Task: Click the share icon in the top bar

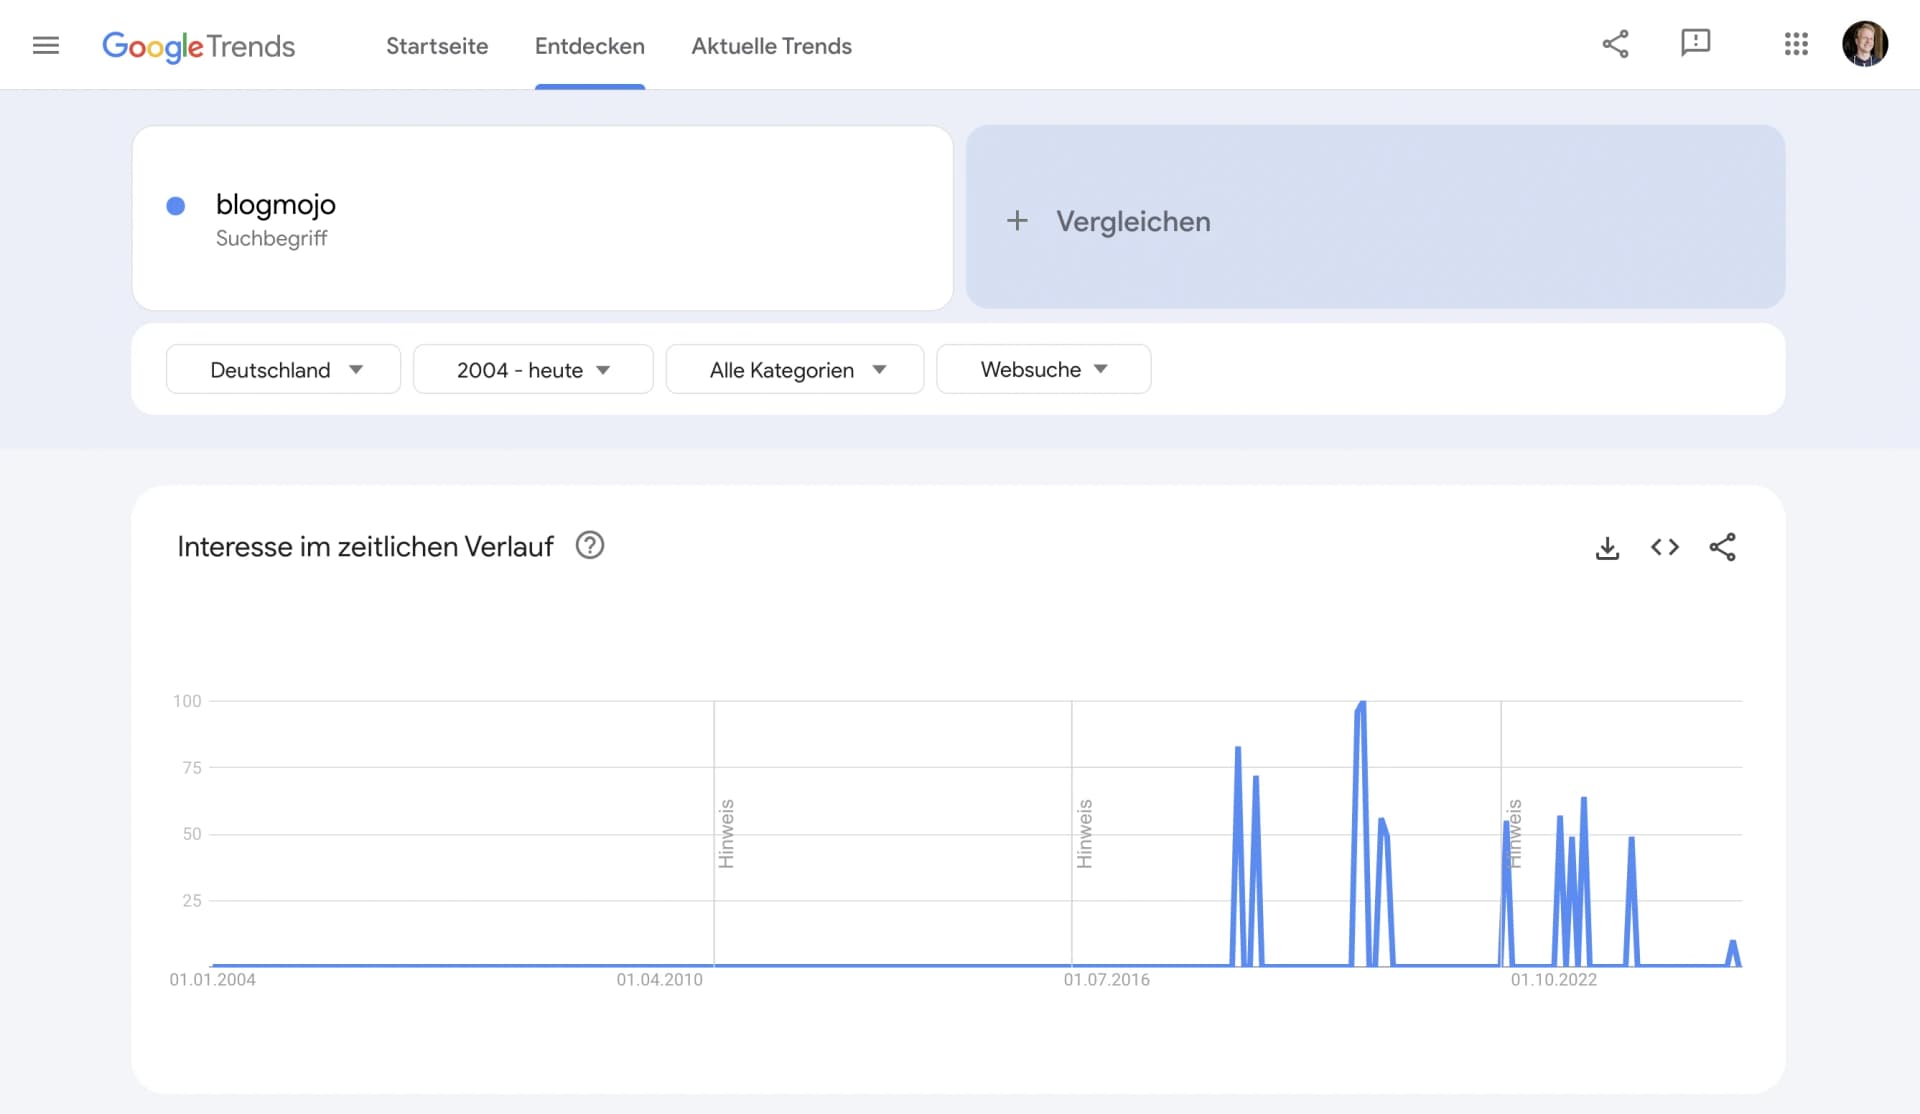Action: coord(1616,44)
